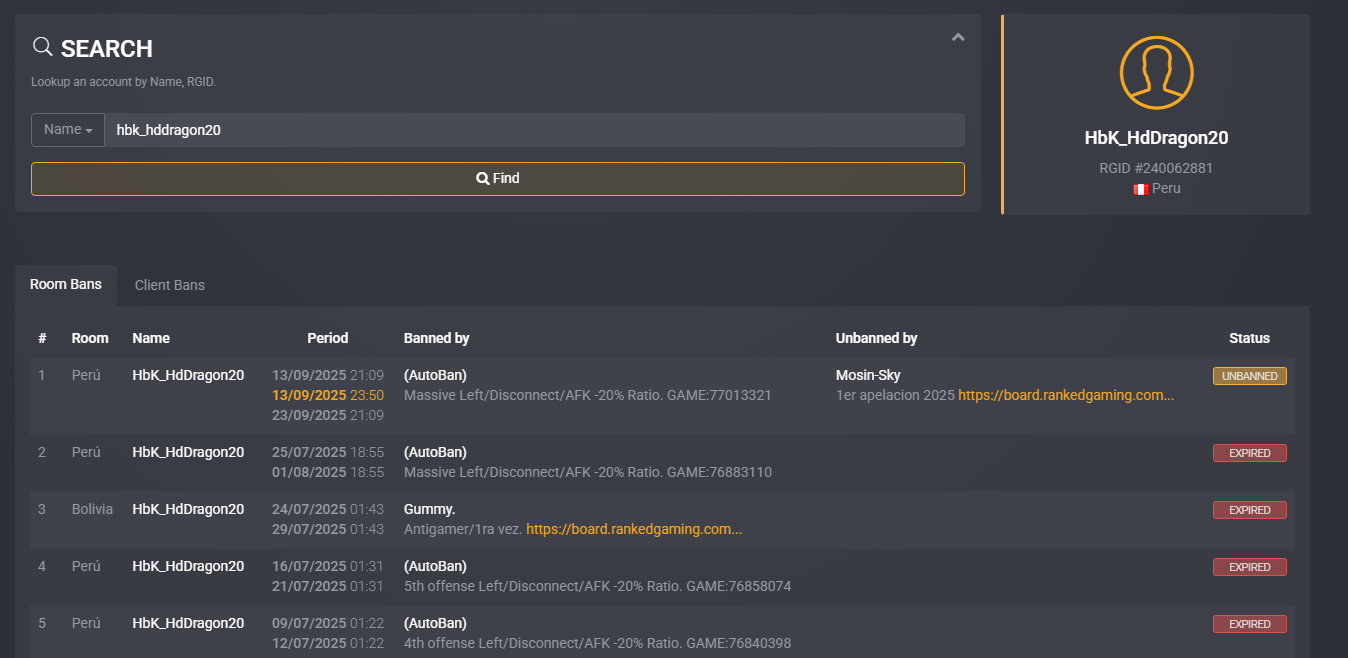
Task: Click the Bolivia room cell
Action: [x=92, y=509]
